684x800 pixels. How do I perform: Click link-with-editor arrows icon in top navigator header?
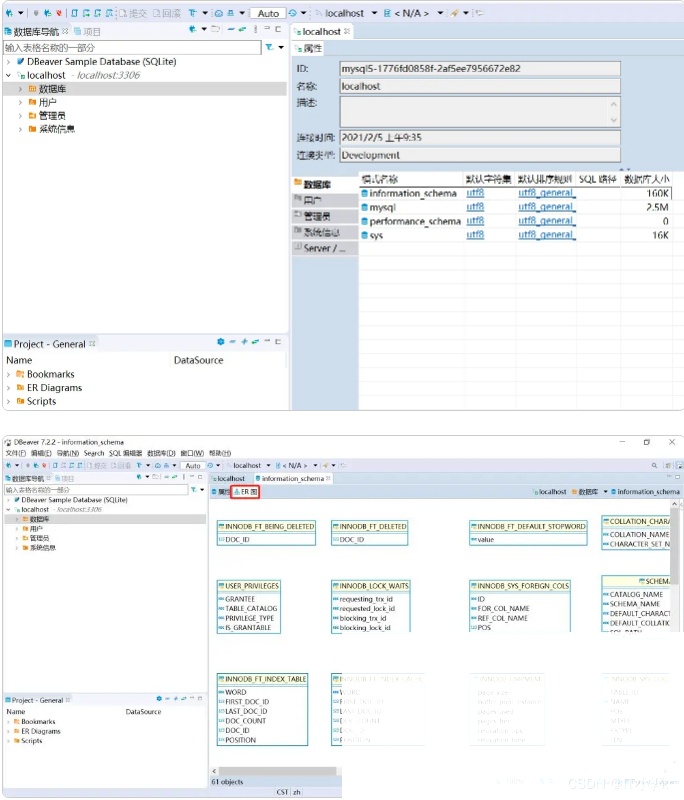242,30
